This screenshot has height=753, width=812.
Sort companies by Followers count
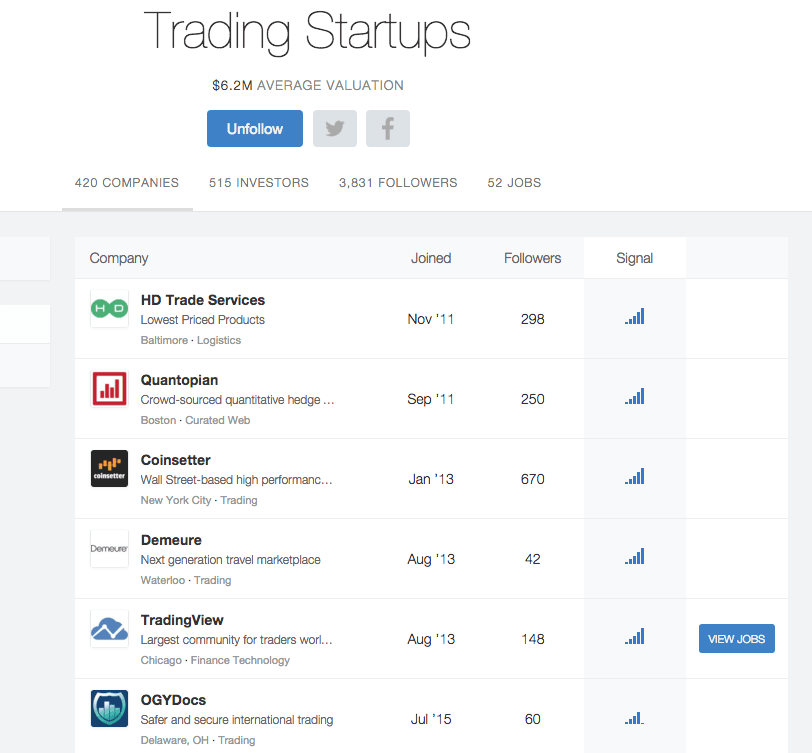click(x=532, y=258)
